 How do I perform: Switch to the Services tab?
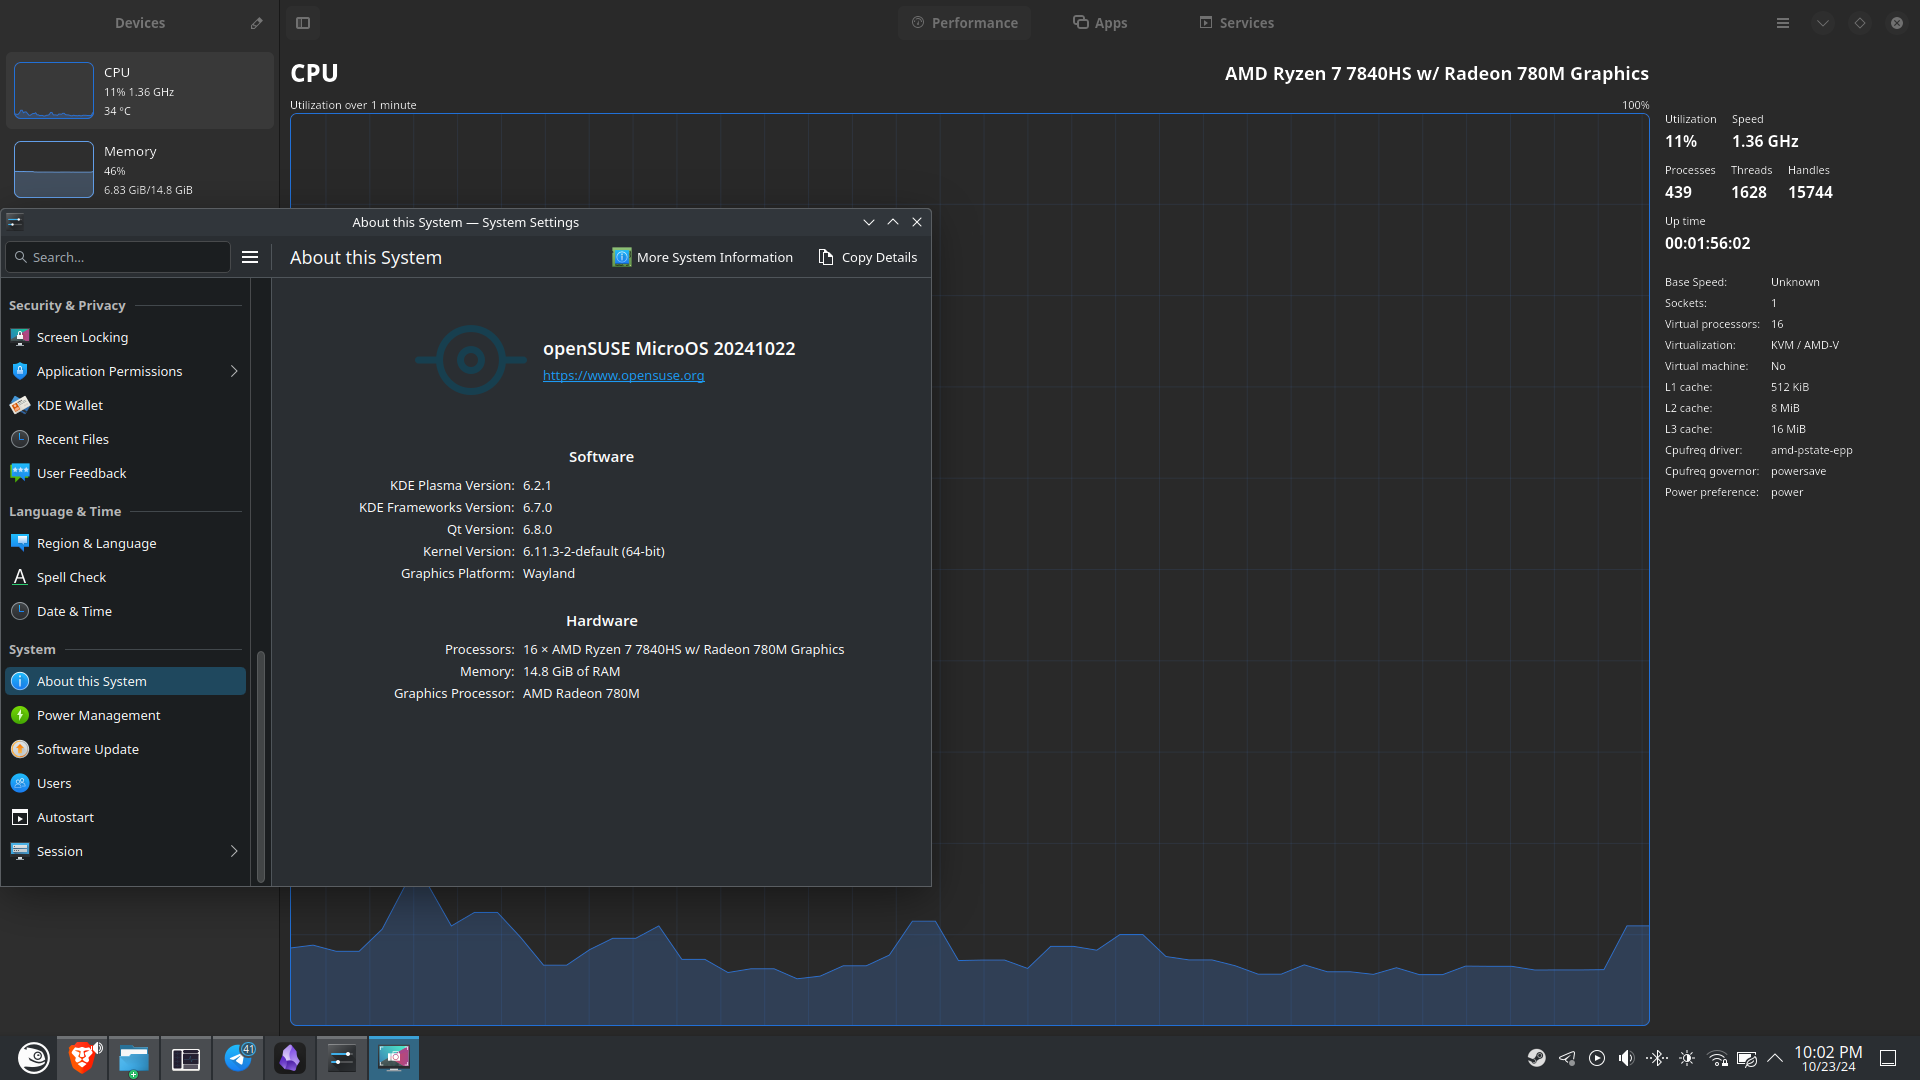pyautogui.click(x=1236, y=23)
